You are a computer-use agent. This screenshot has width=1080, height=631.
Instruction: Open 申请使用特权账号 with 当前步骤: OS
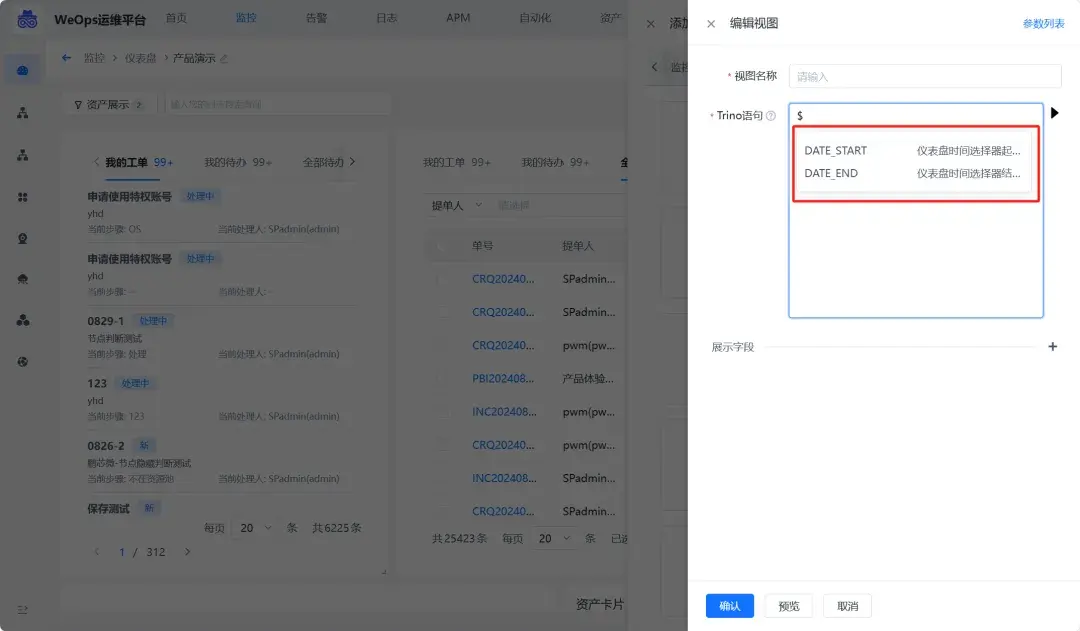click(x=129, y=196)
